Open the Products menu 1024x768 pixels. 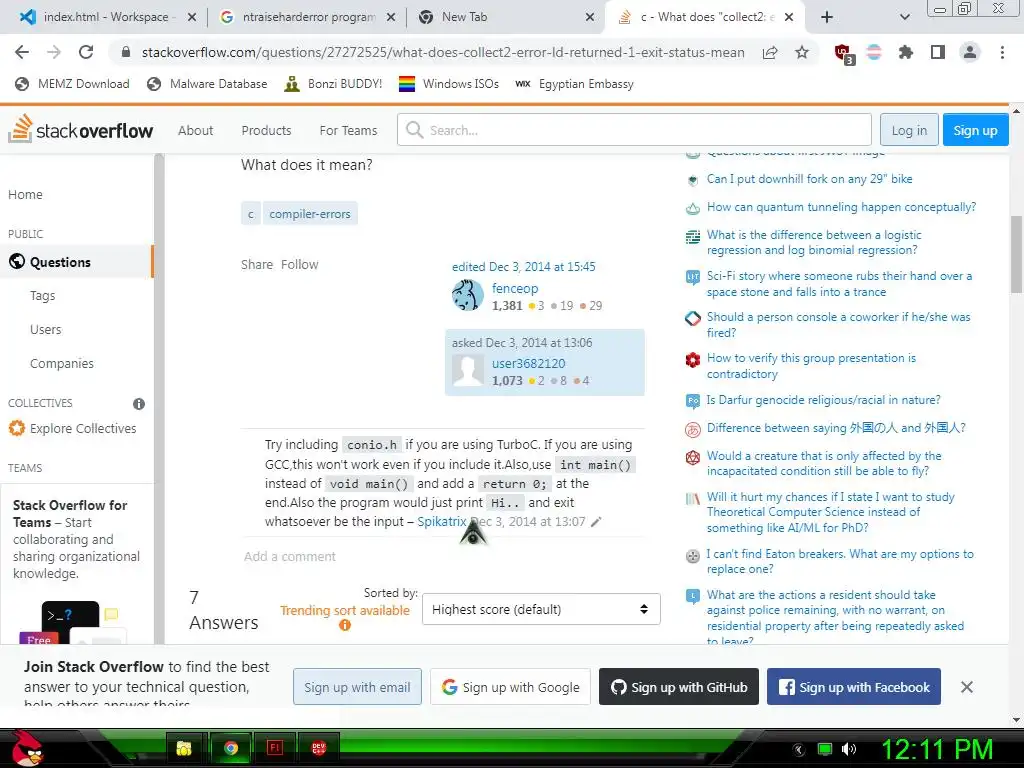click(x=266, y=131)
